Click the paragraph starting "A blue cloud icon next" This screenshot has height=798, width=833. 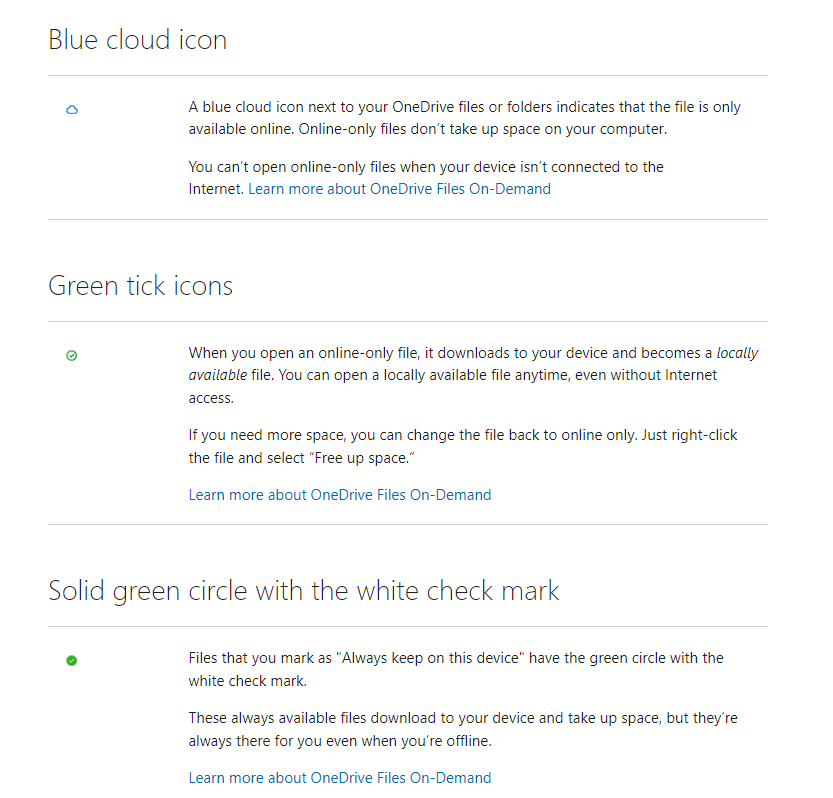tap(464, 118)
